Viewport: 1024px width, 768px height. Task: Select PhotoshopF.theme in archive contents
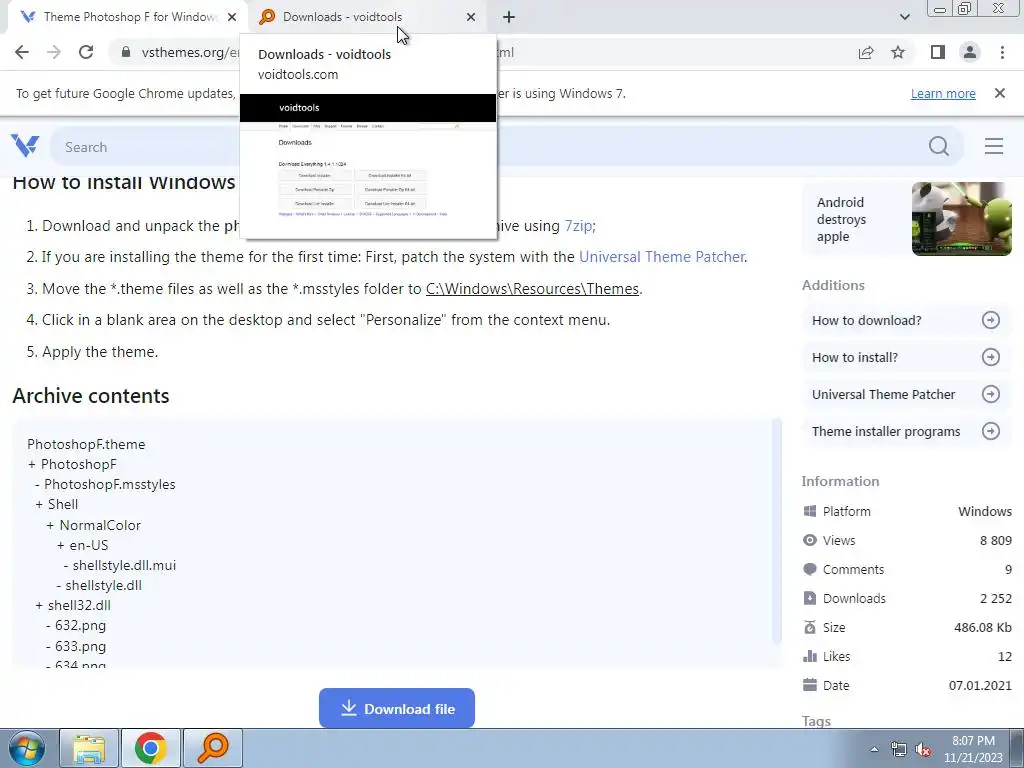coord(86,444)
